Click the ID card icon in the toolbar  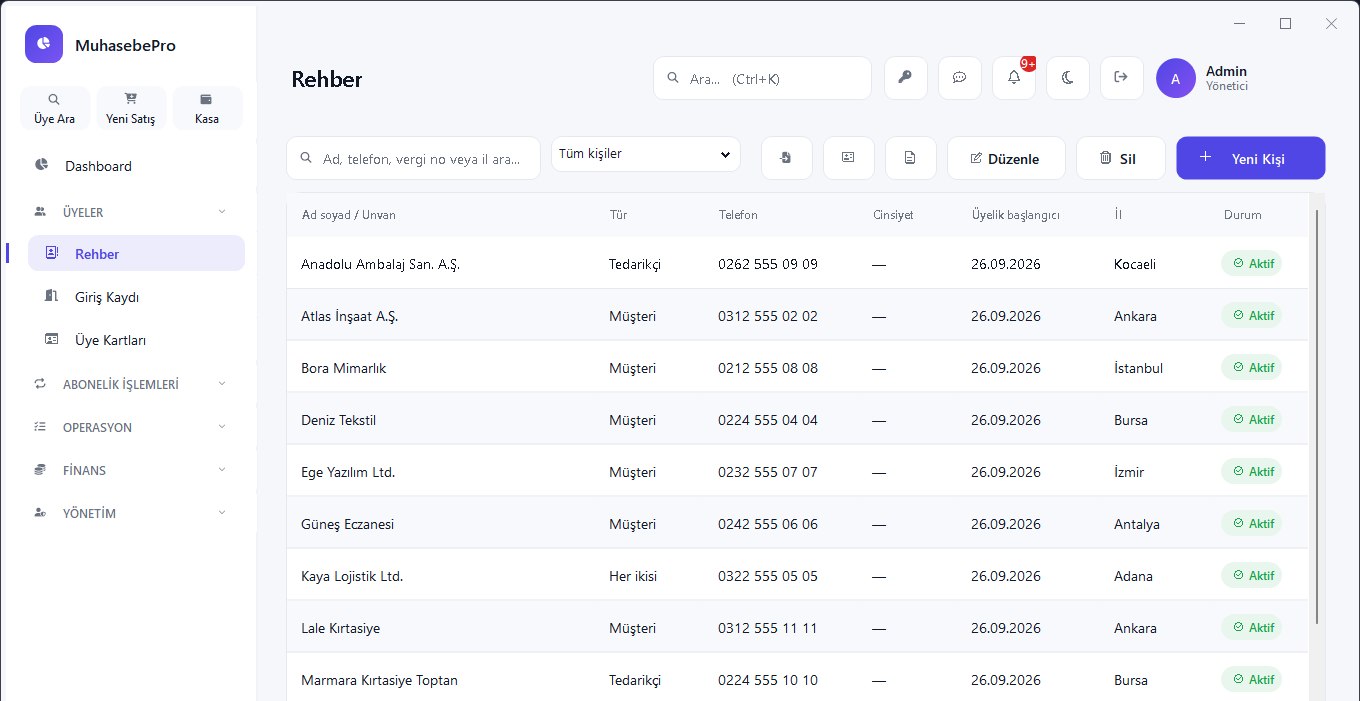[x=849, y=158]
